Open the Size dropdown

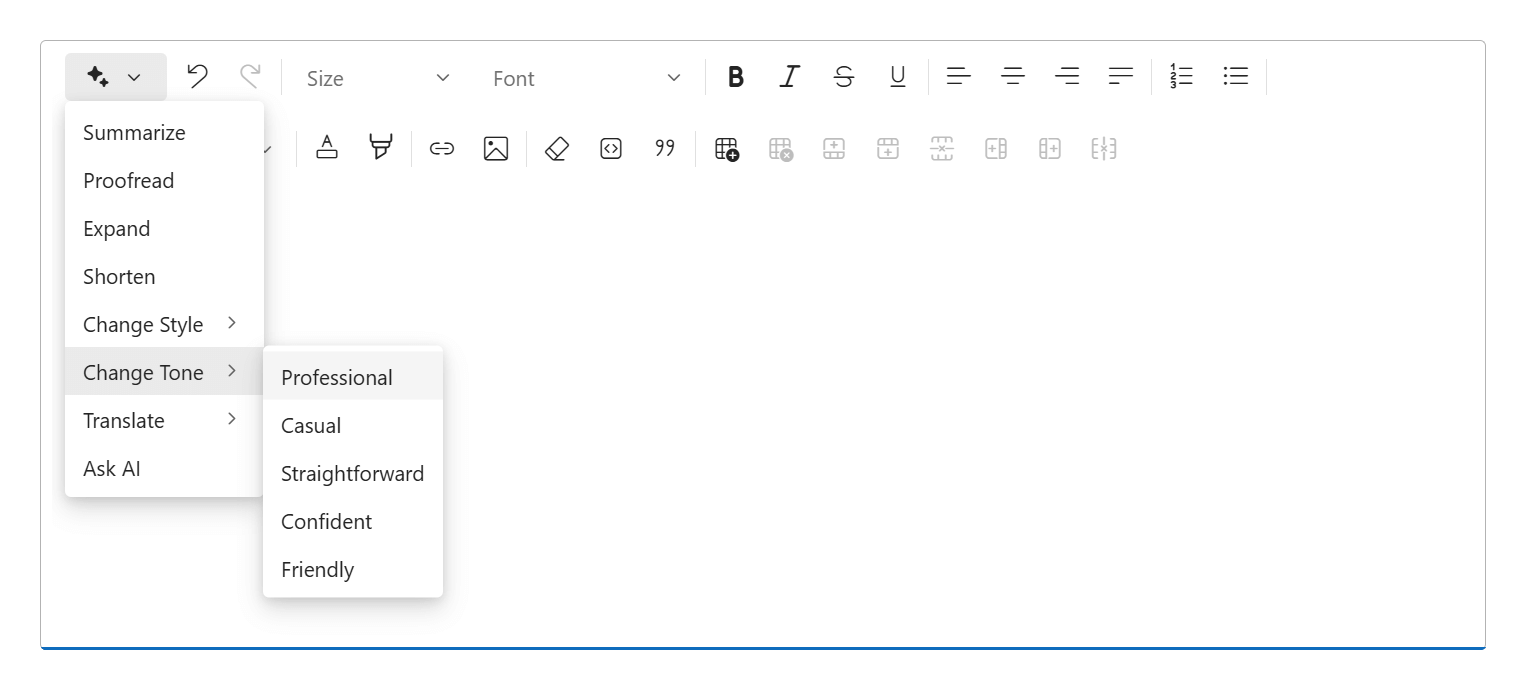377,77
